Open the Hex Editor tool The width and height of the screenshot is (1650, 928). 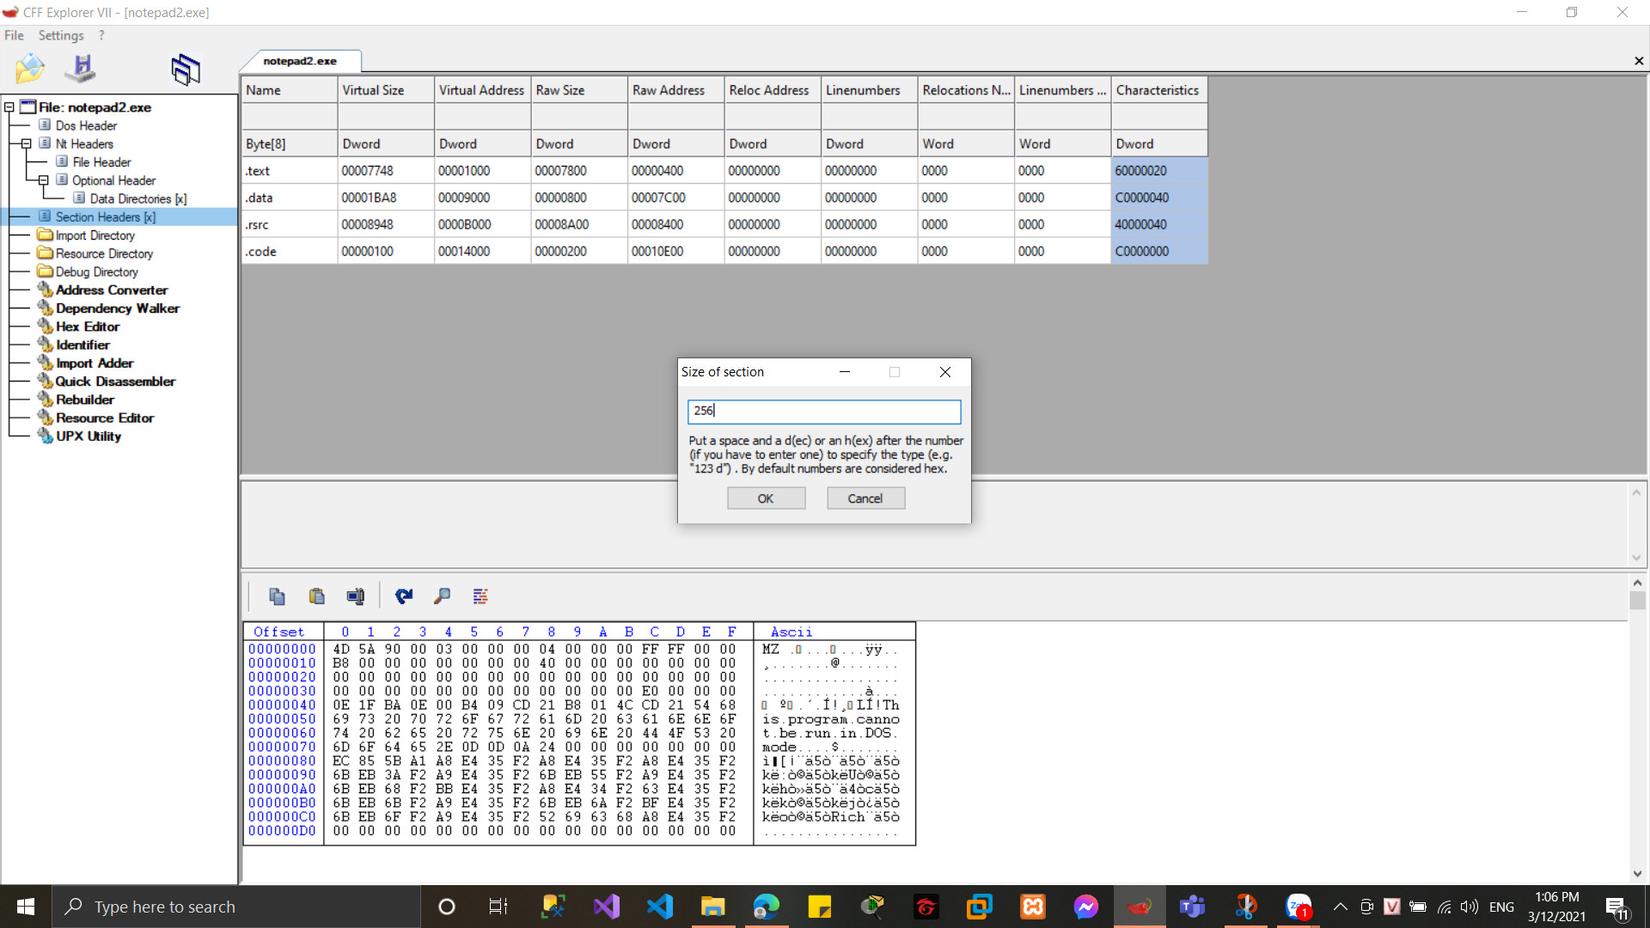[88, 327]
